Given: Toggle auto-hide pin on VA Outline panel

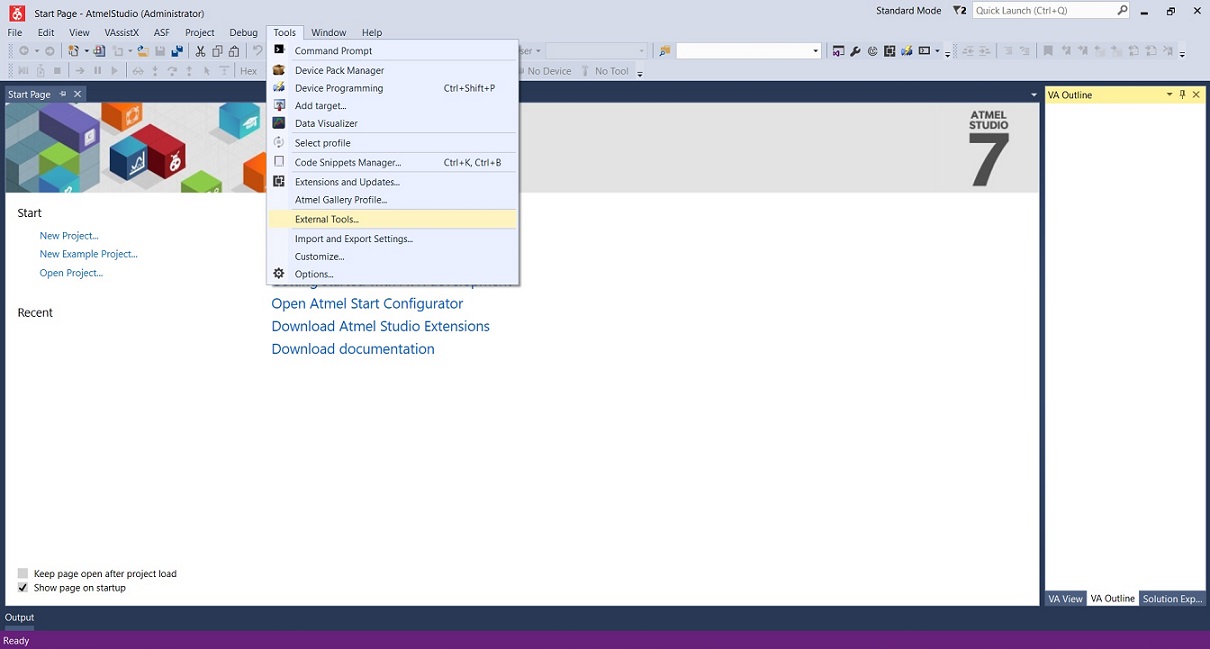Looking at the screenshot, I should (1182, 94).
